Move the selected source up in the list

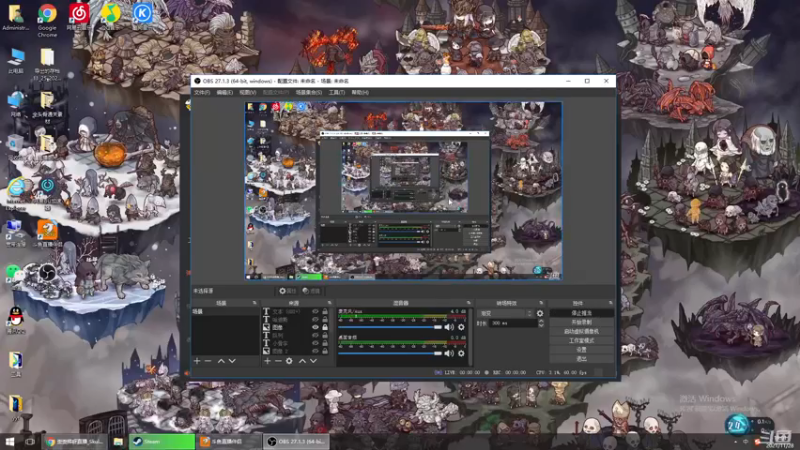pyautogui.click(x=302, y=361)
